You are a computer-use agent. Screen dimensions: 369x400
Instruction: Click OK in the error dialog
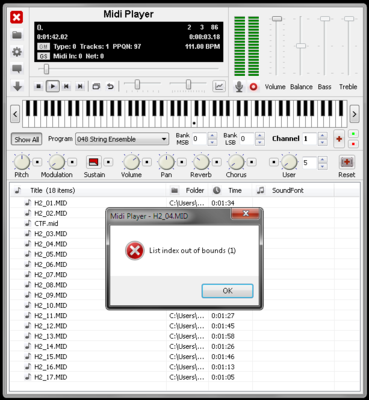(228, 291)
